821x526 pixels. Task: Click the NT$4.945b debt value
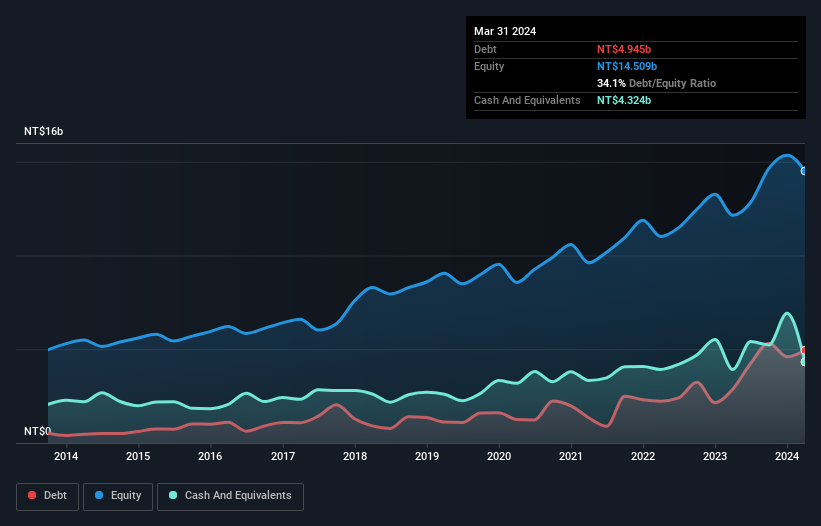click(624, 49)
